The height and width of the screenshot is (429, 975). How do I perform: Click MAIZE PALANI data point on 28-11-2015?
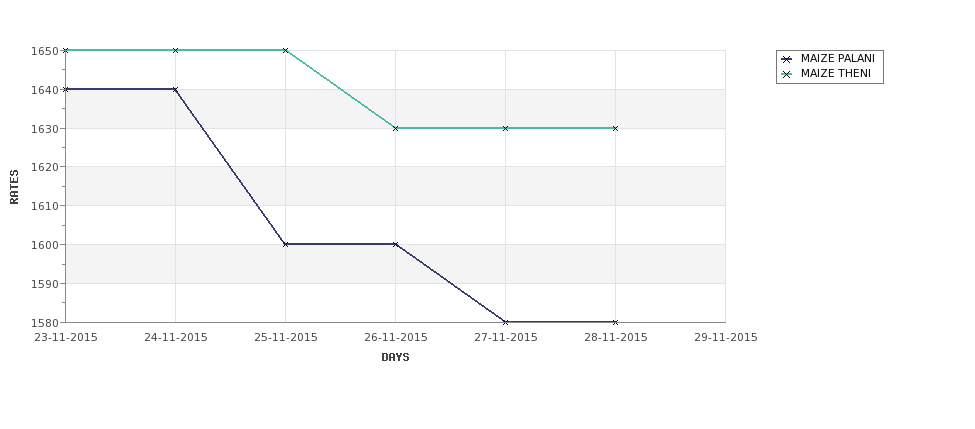616,322
